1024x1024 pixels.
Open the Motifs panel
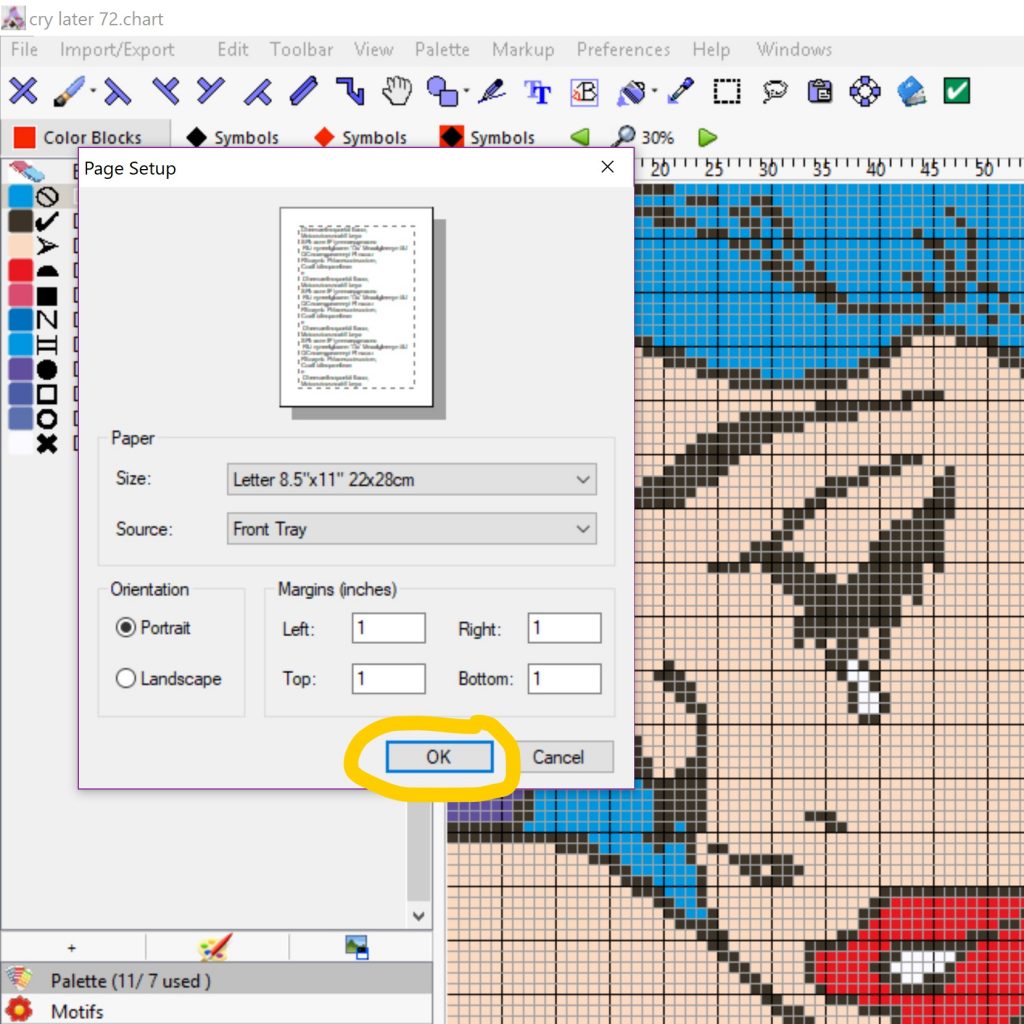(x=216, y=1010)
